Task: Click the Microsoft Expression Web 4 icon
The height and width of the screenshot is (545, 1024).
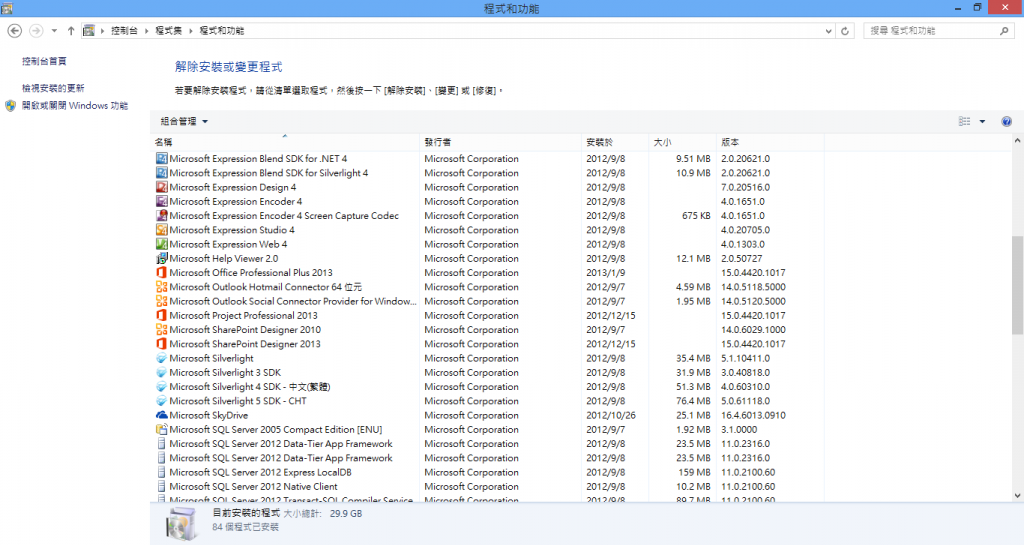Action: 161,244
